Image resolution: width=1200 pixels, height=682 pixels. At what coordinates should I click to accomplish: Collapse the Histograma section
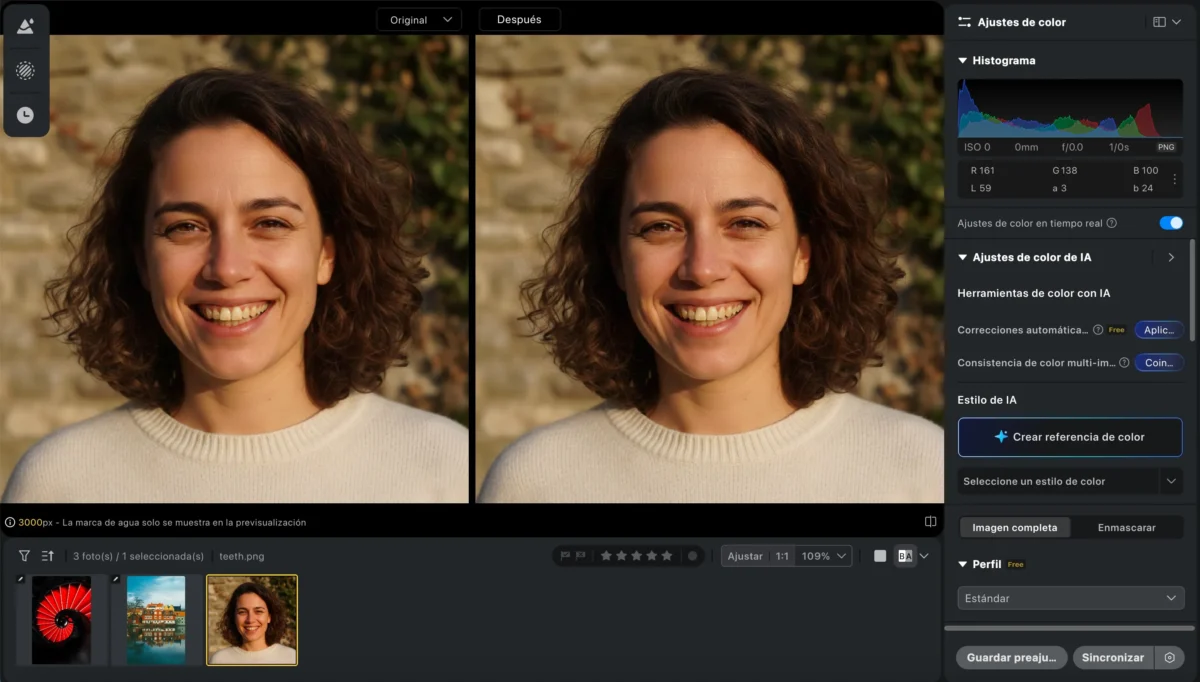click(x=963, y=61)
